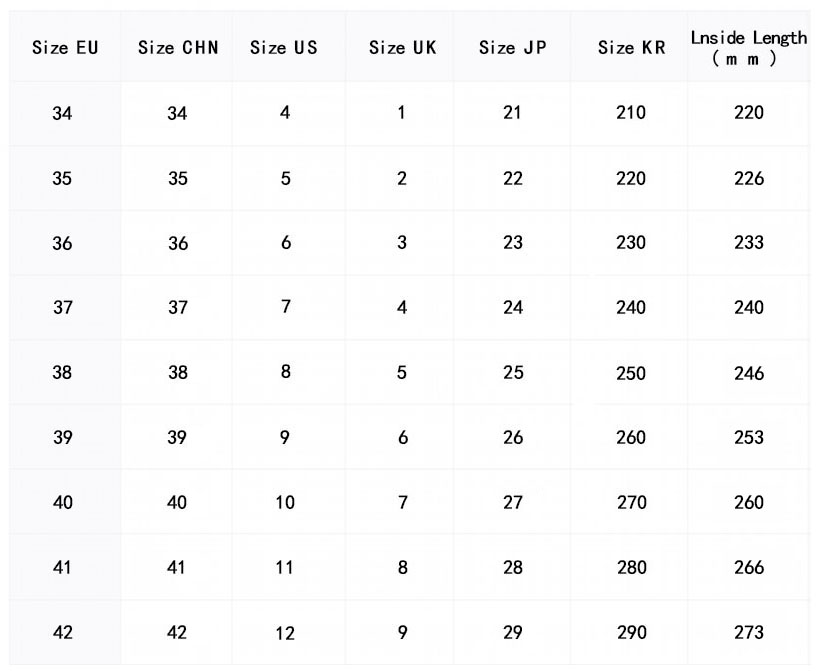Viewport: 820px width, 671px height.
Task: Select the 233 inside length cell
Action: 748,243
